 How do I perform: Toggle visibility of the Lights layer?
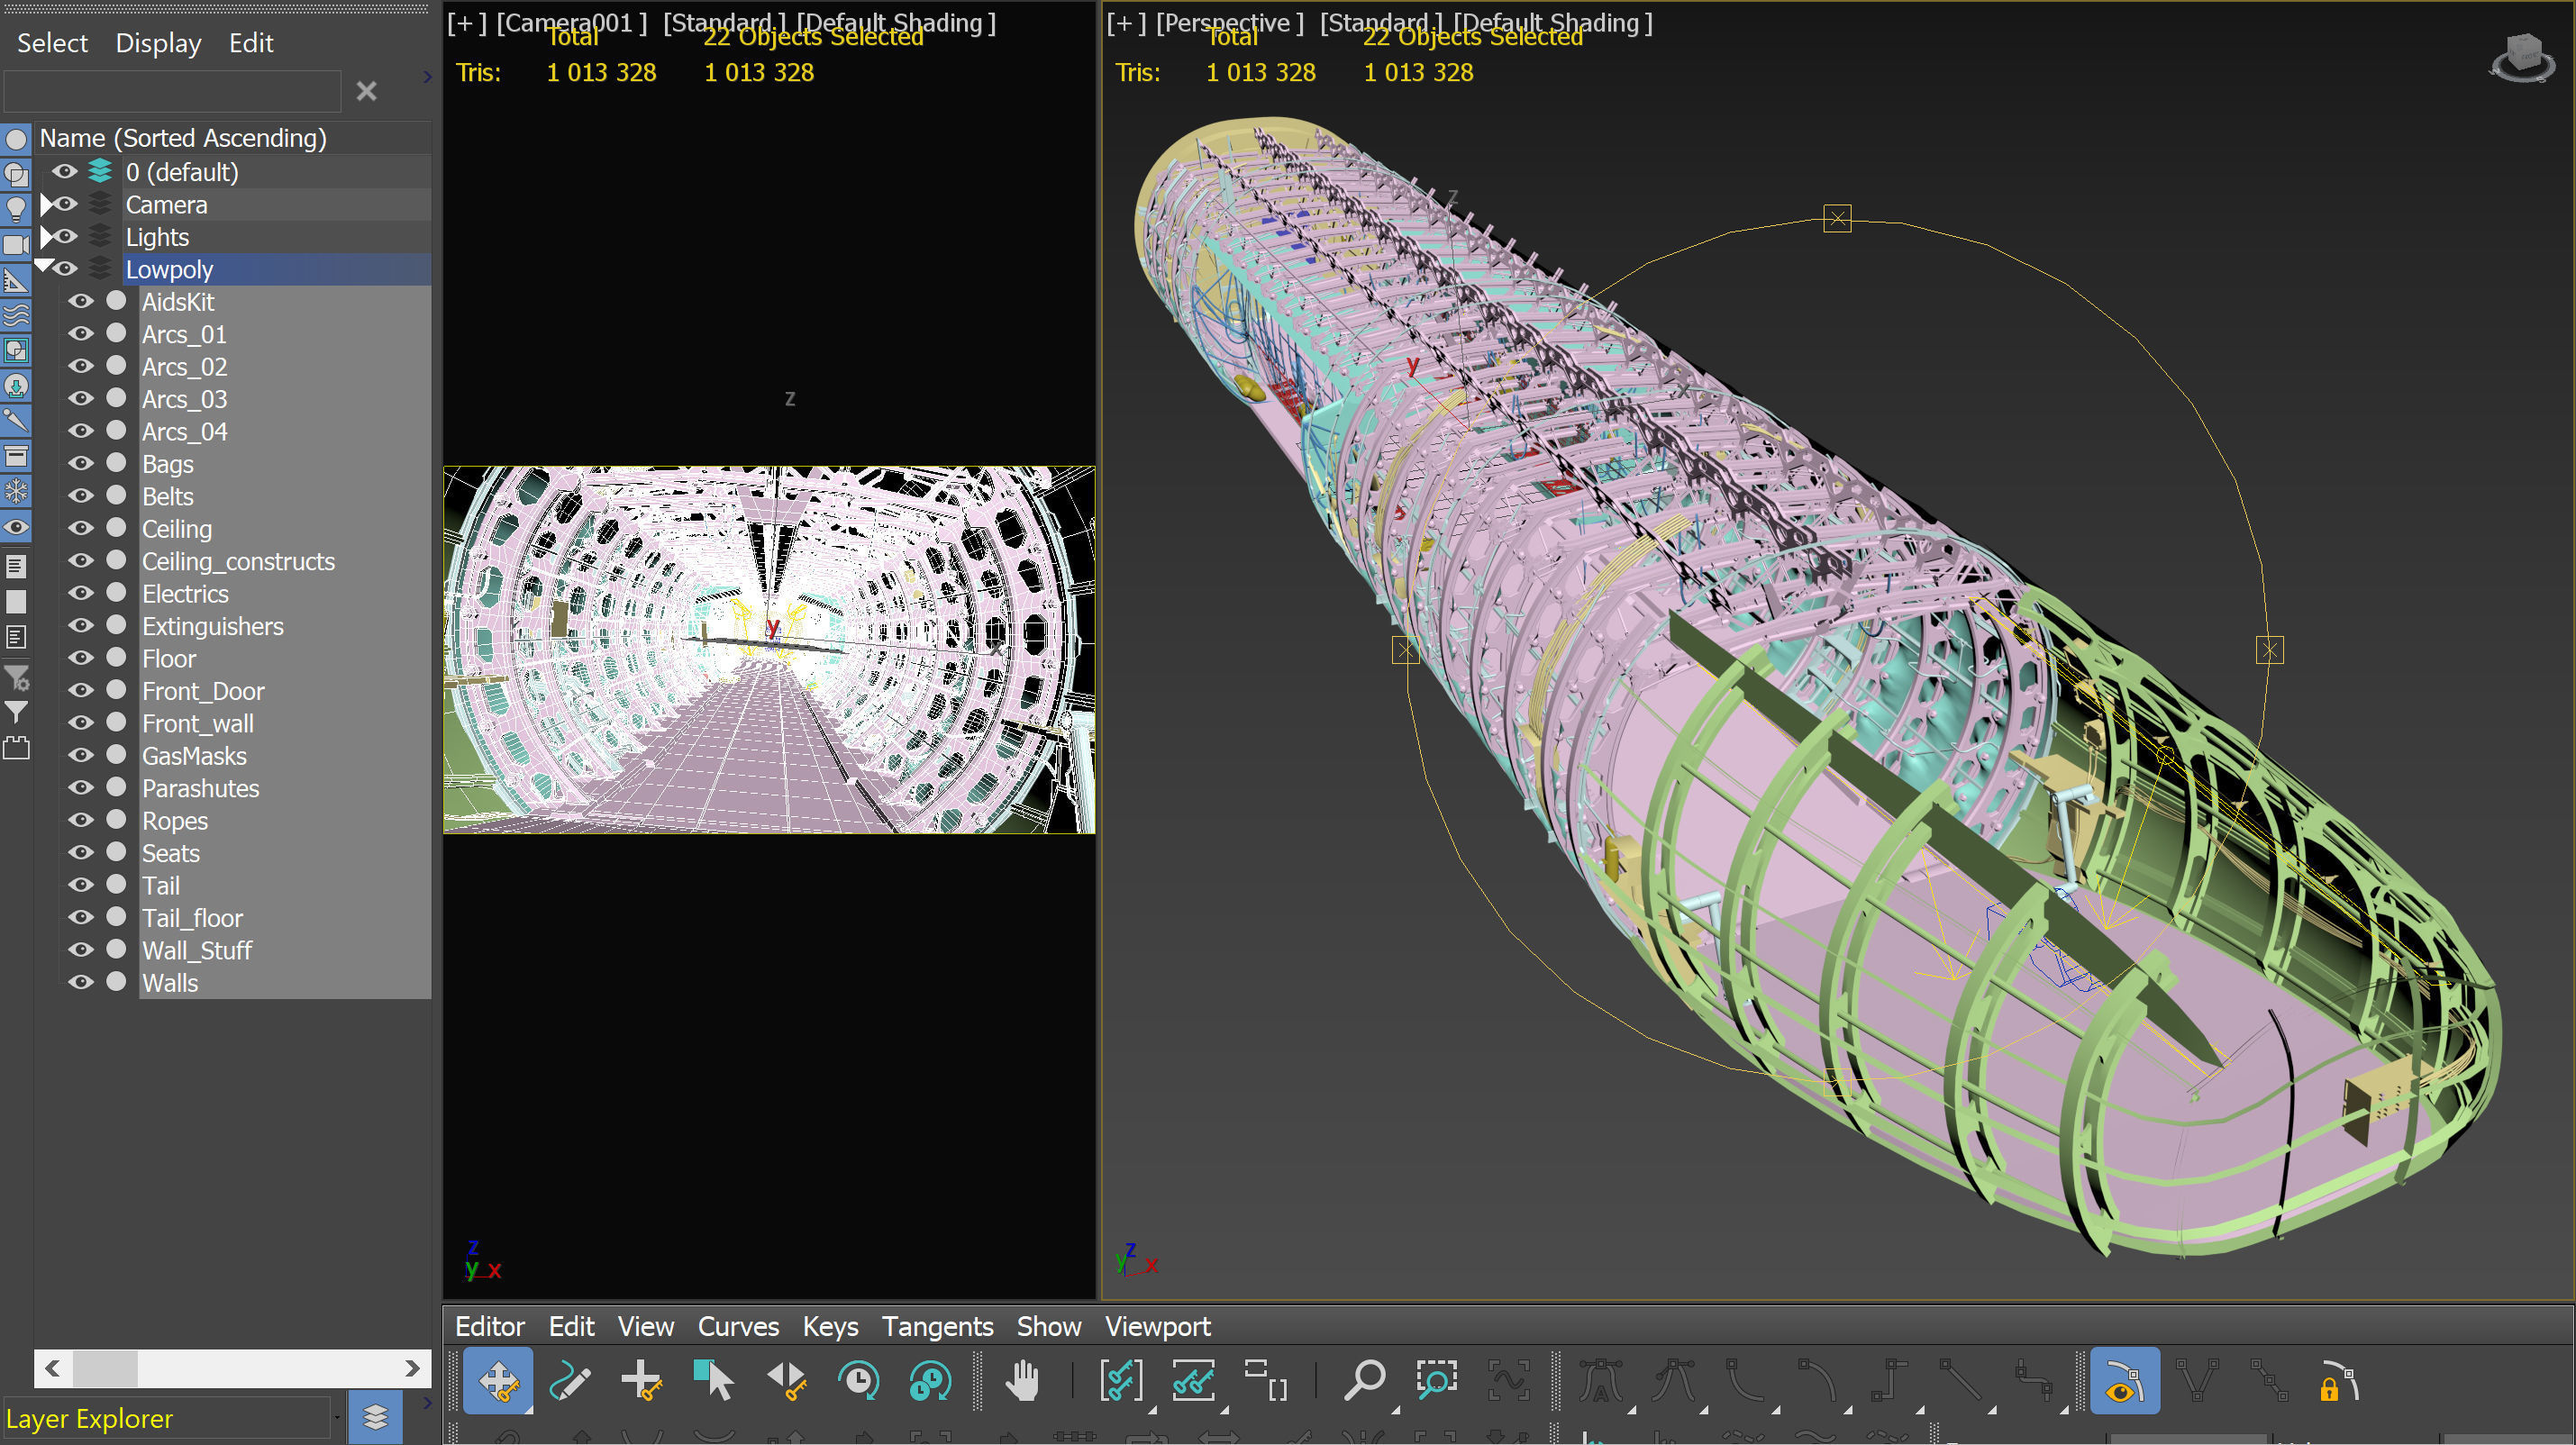click(66, 237)
